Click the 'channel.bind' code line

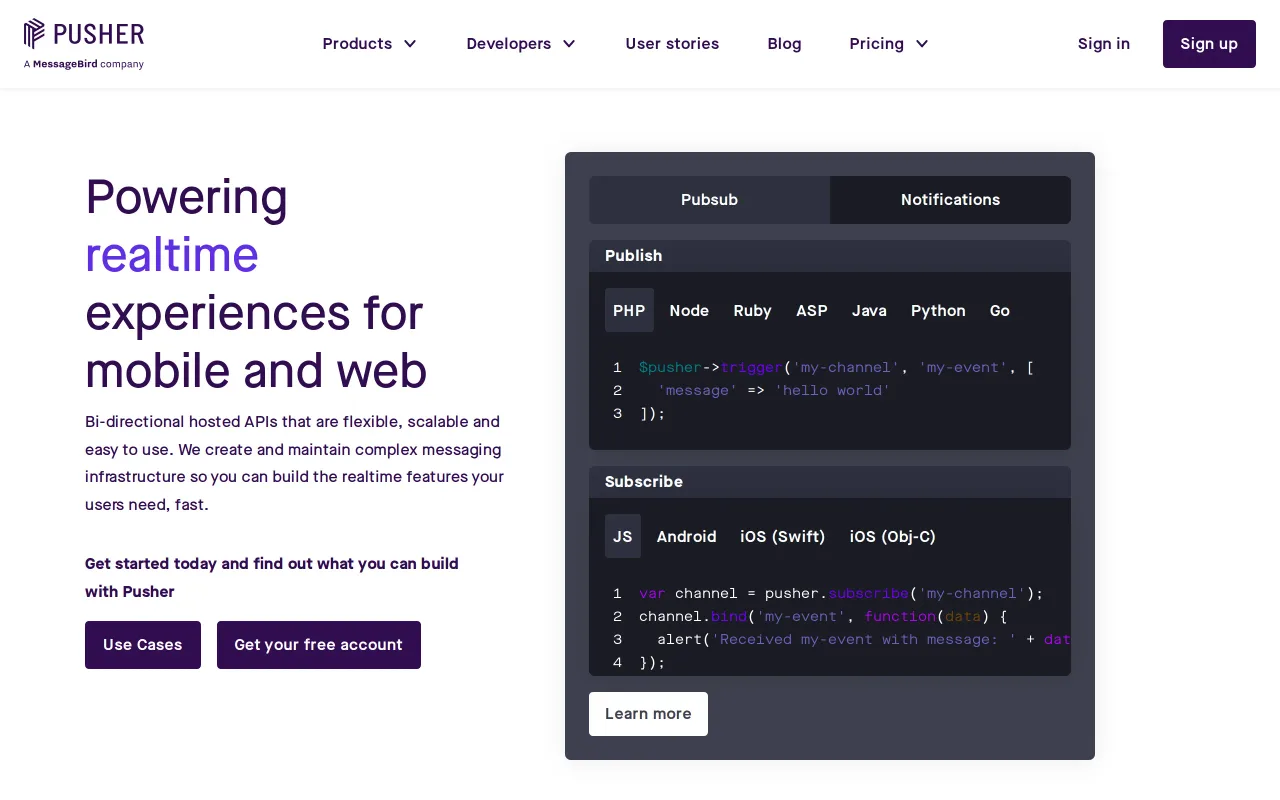(x=823, y=617)
